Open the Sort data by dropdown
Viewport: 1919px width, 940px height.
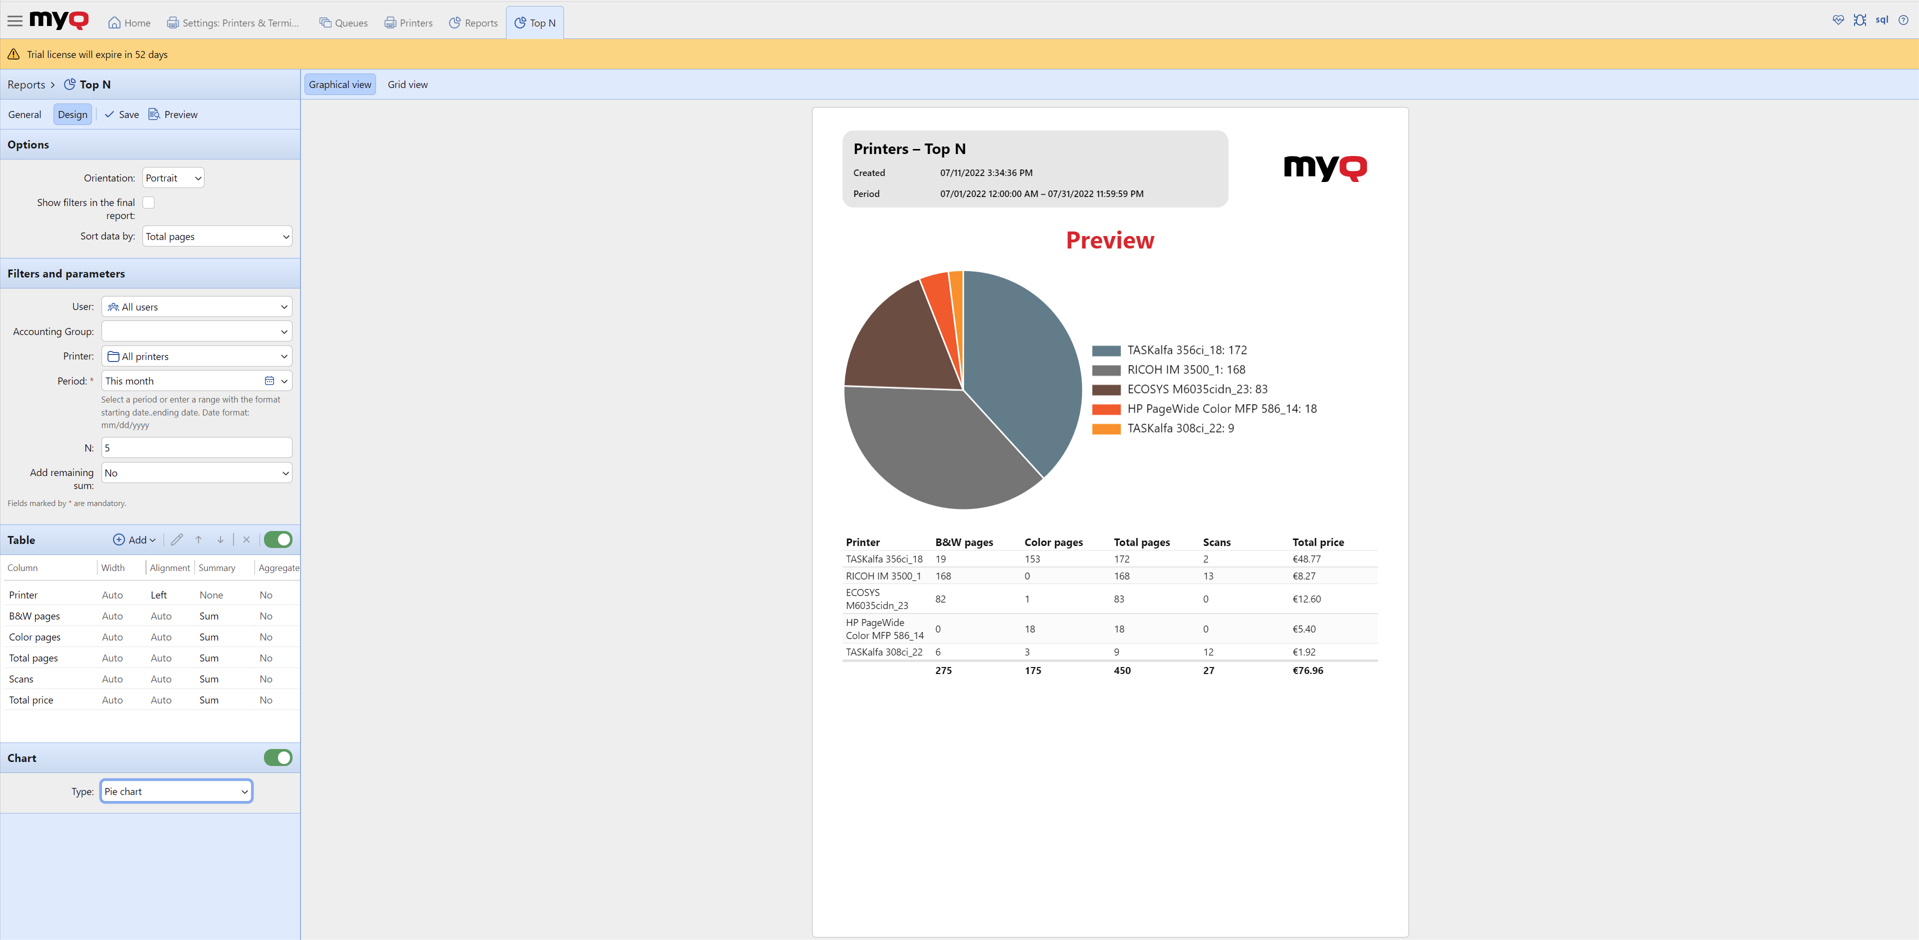217,237
